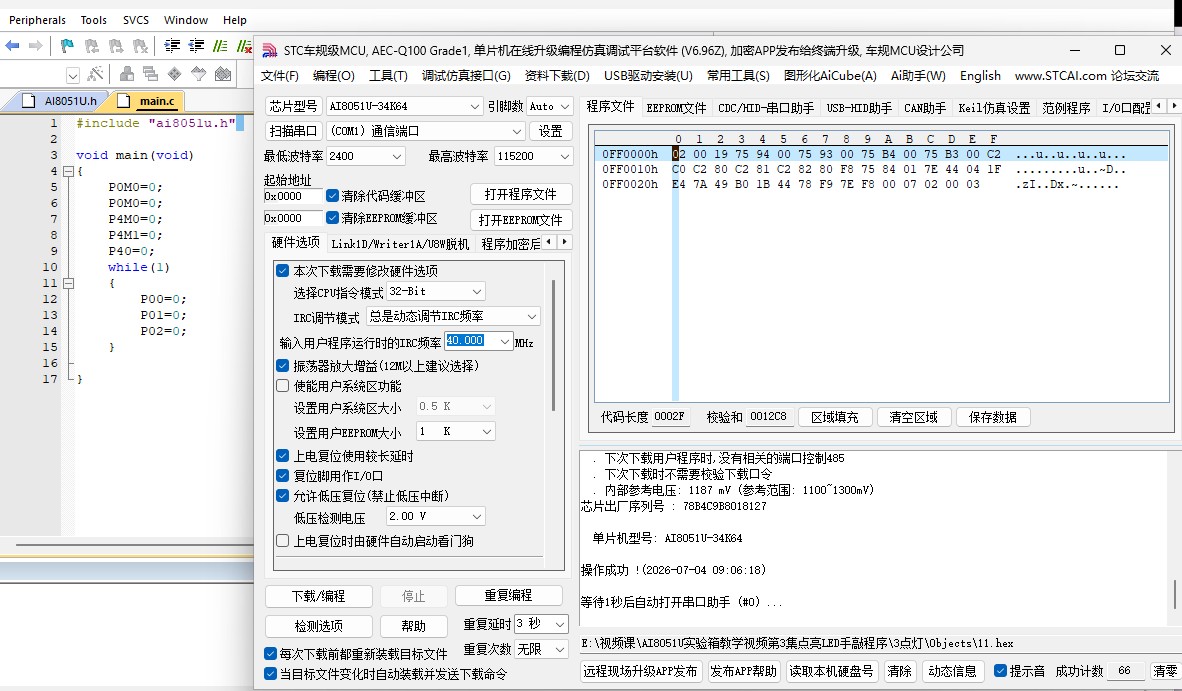Open the 图形化AiCube(A) menu
Screen dimensions: 1182x691
click(x=830, y=76)
